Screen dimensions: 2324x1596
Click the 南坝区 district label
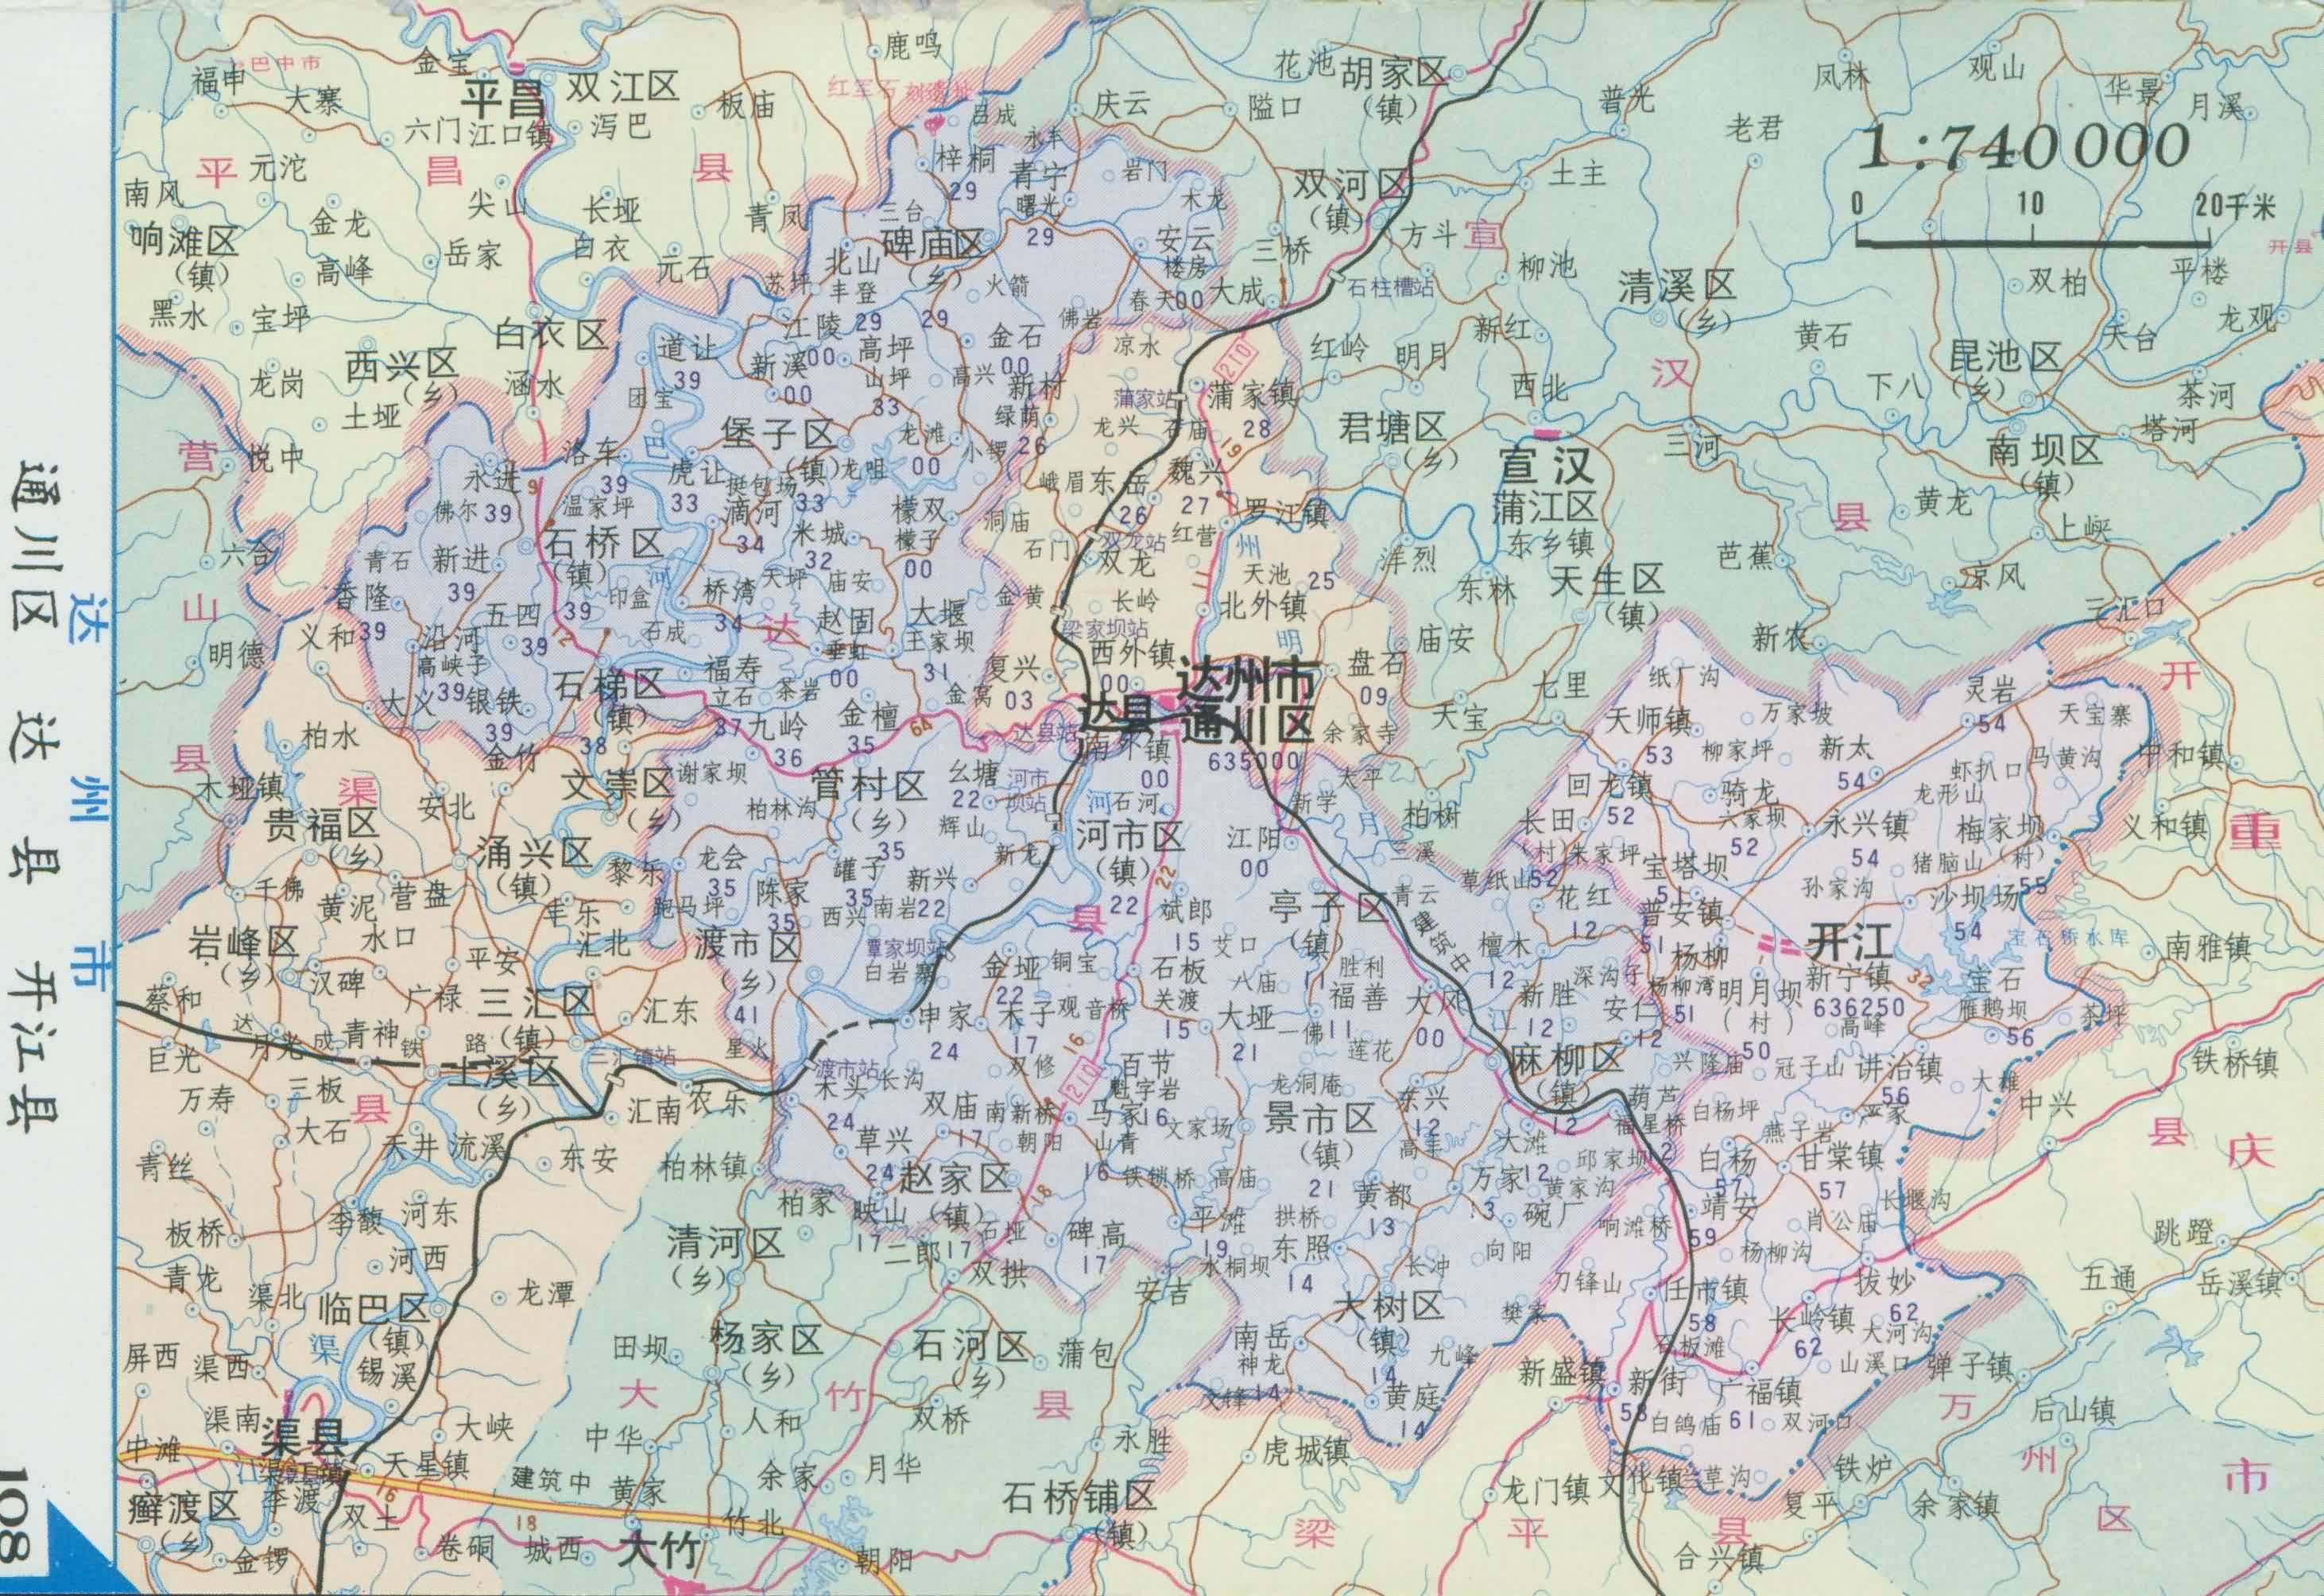pos(2044,451)
